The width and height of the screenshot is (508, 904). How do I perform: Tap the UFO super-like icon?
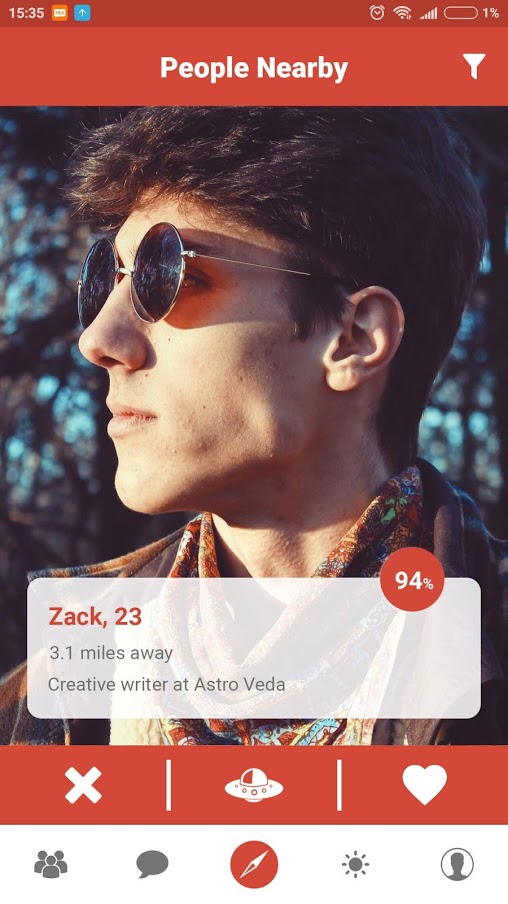click(254, 785)
